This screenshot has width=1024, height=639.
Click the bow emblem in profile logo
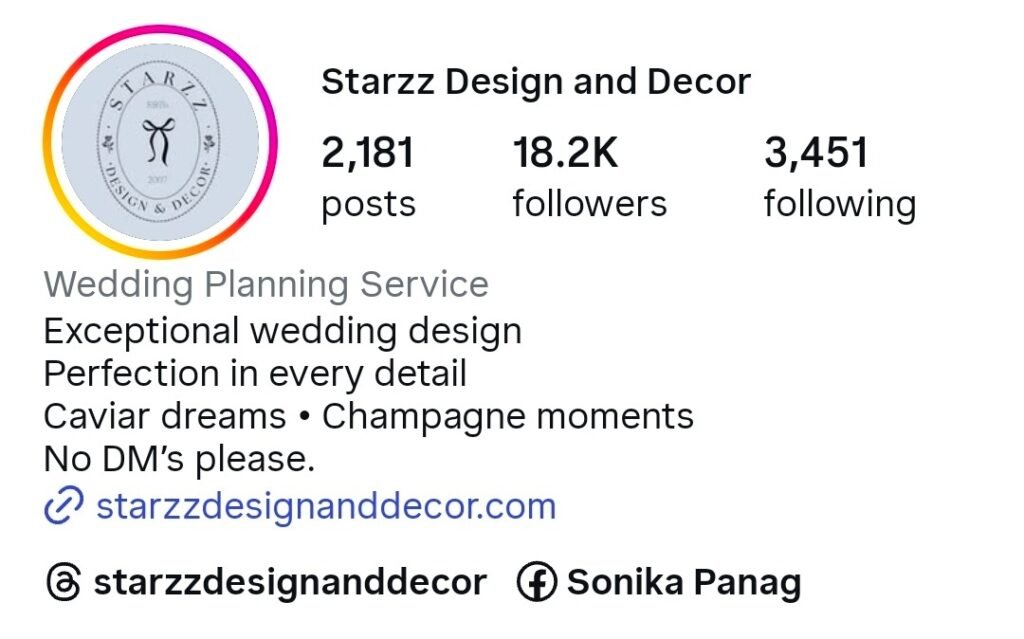coord(159,140)
